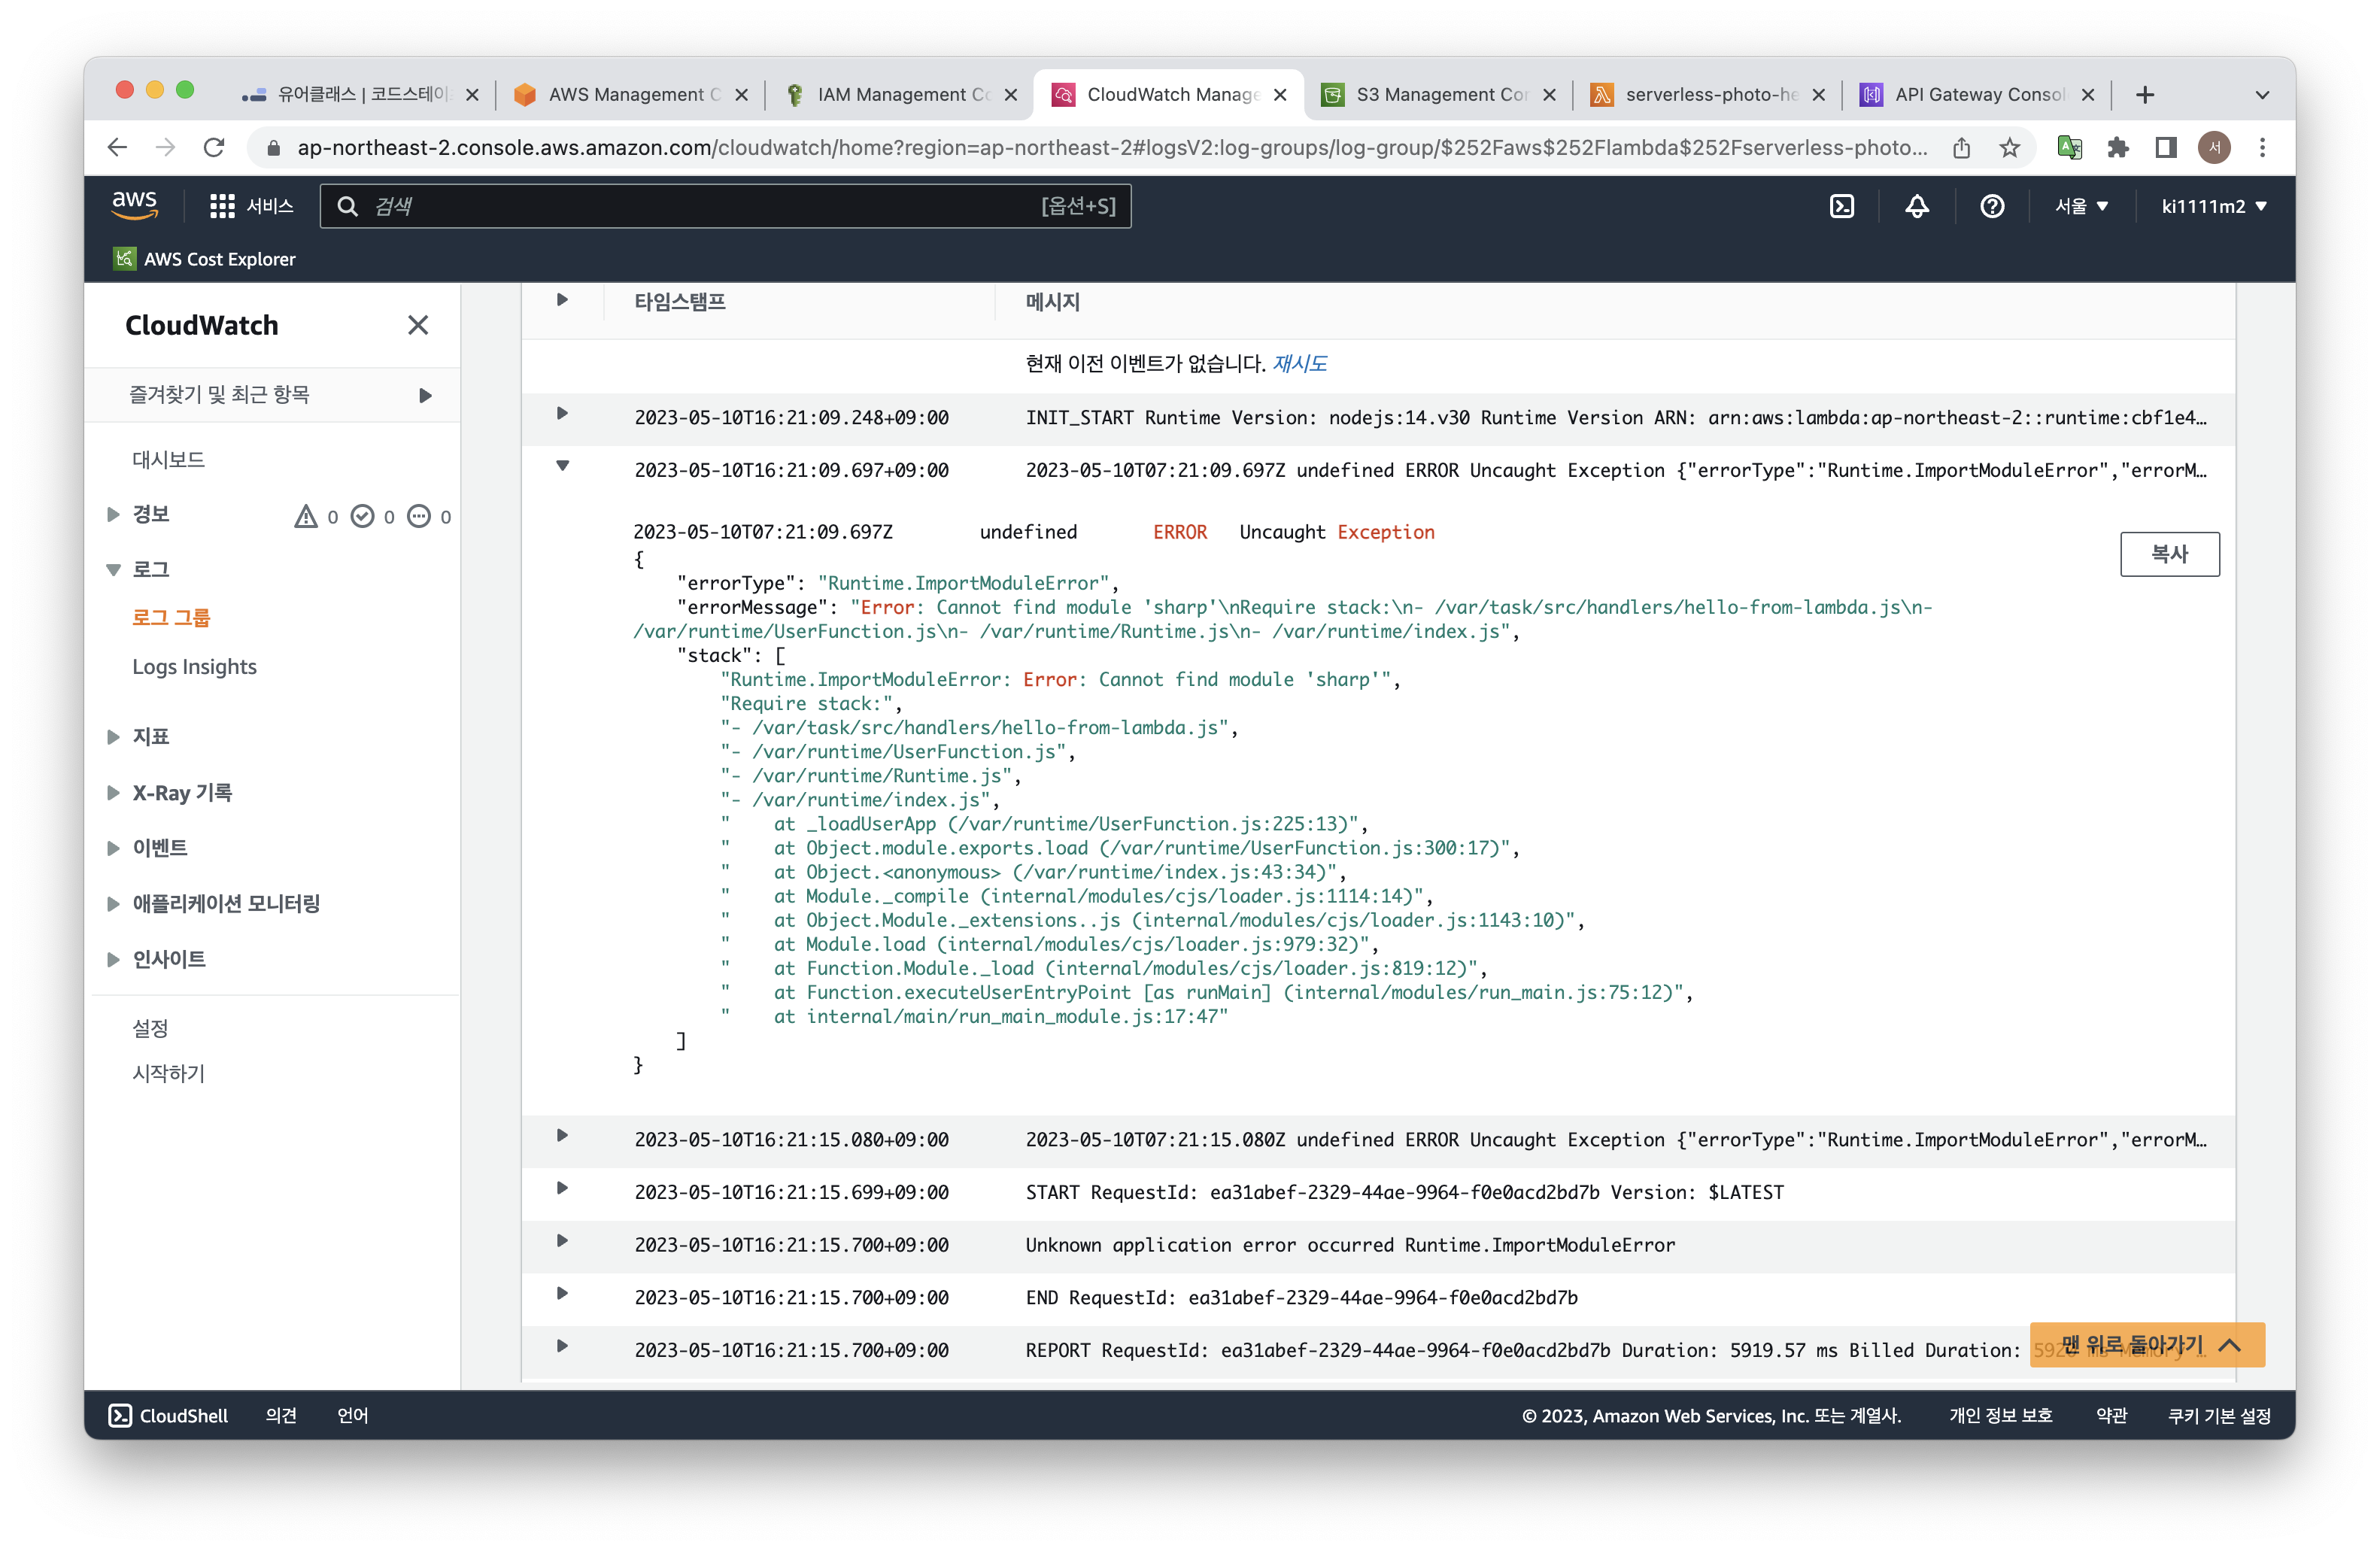
Task: Click the OK alarms check-circle icon
Action: click(x=362, y=517)
